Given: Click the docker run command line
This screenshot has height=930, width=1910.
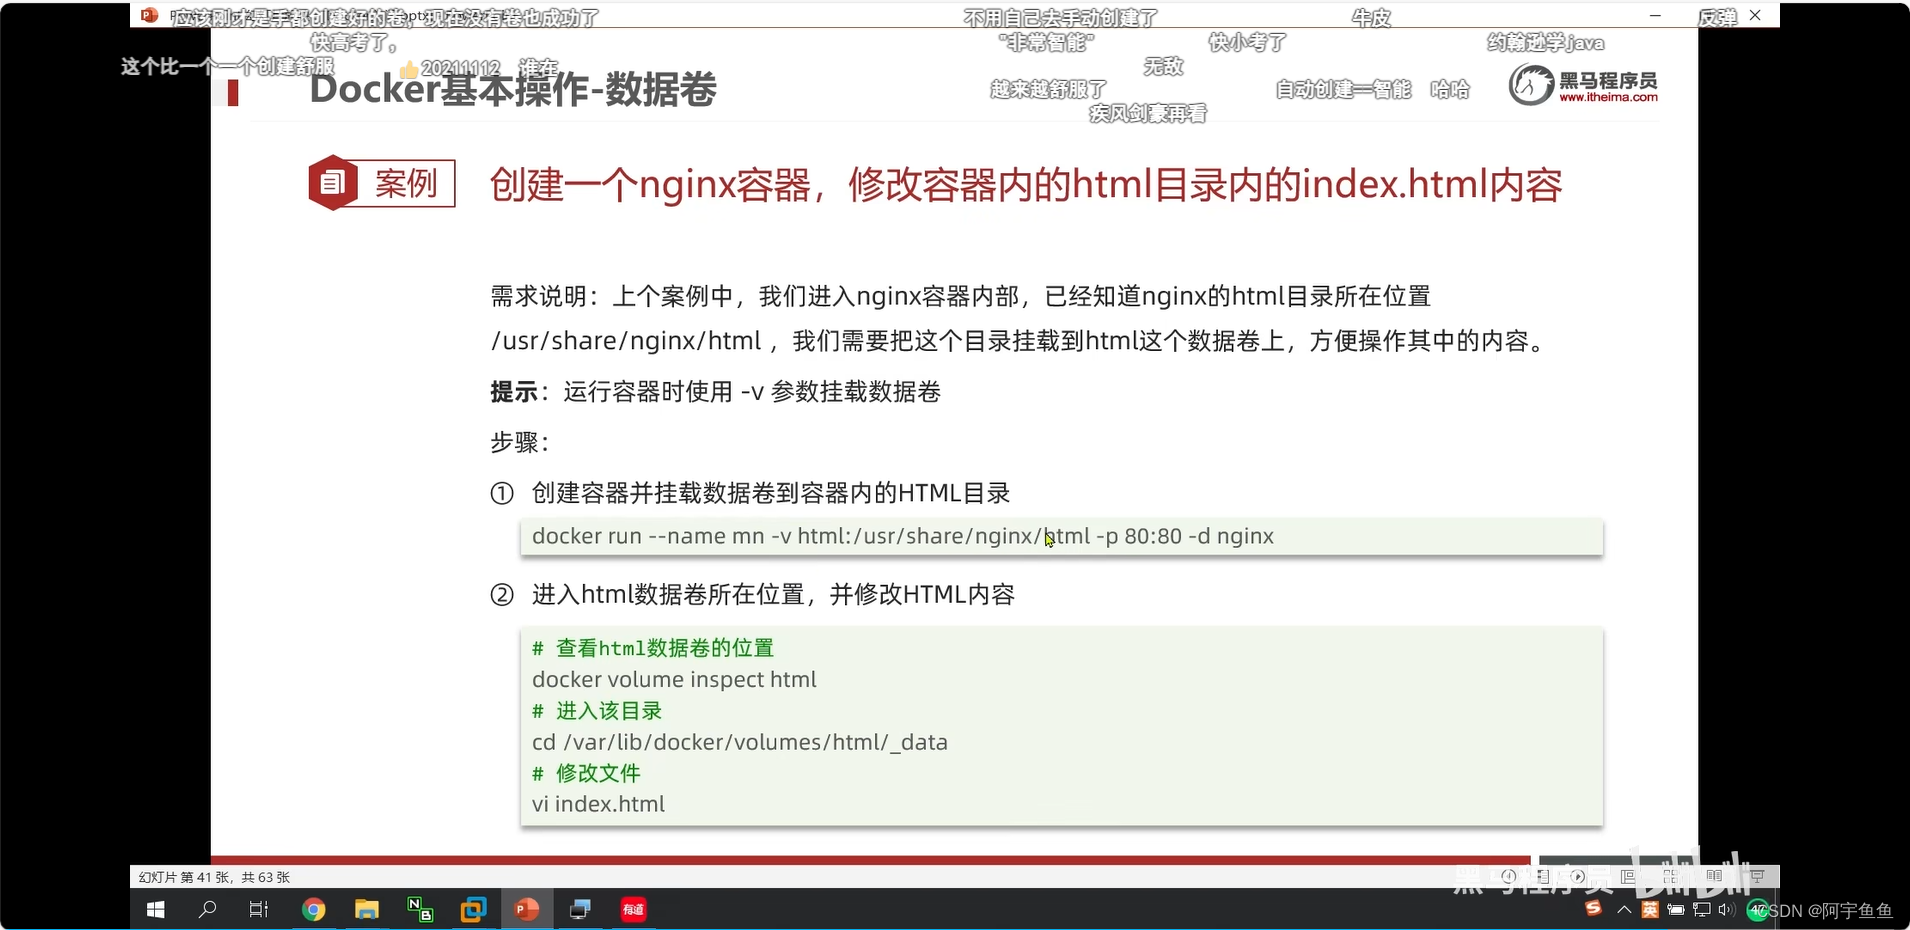Looking at the screenshot, I should [x=903, y=536].
